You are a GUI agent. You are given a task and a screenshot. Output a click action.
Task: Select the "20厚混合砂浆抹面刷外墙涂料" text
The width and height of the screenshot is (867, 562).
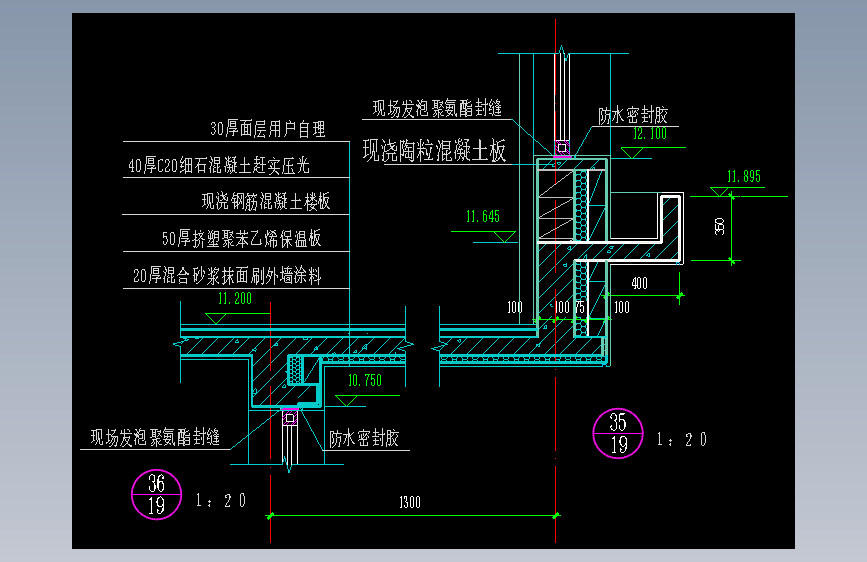pos(227,275)
